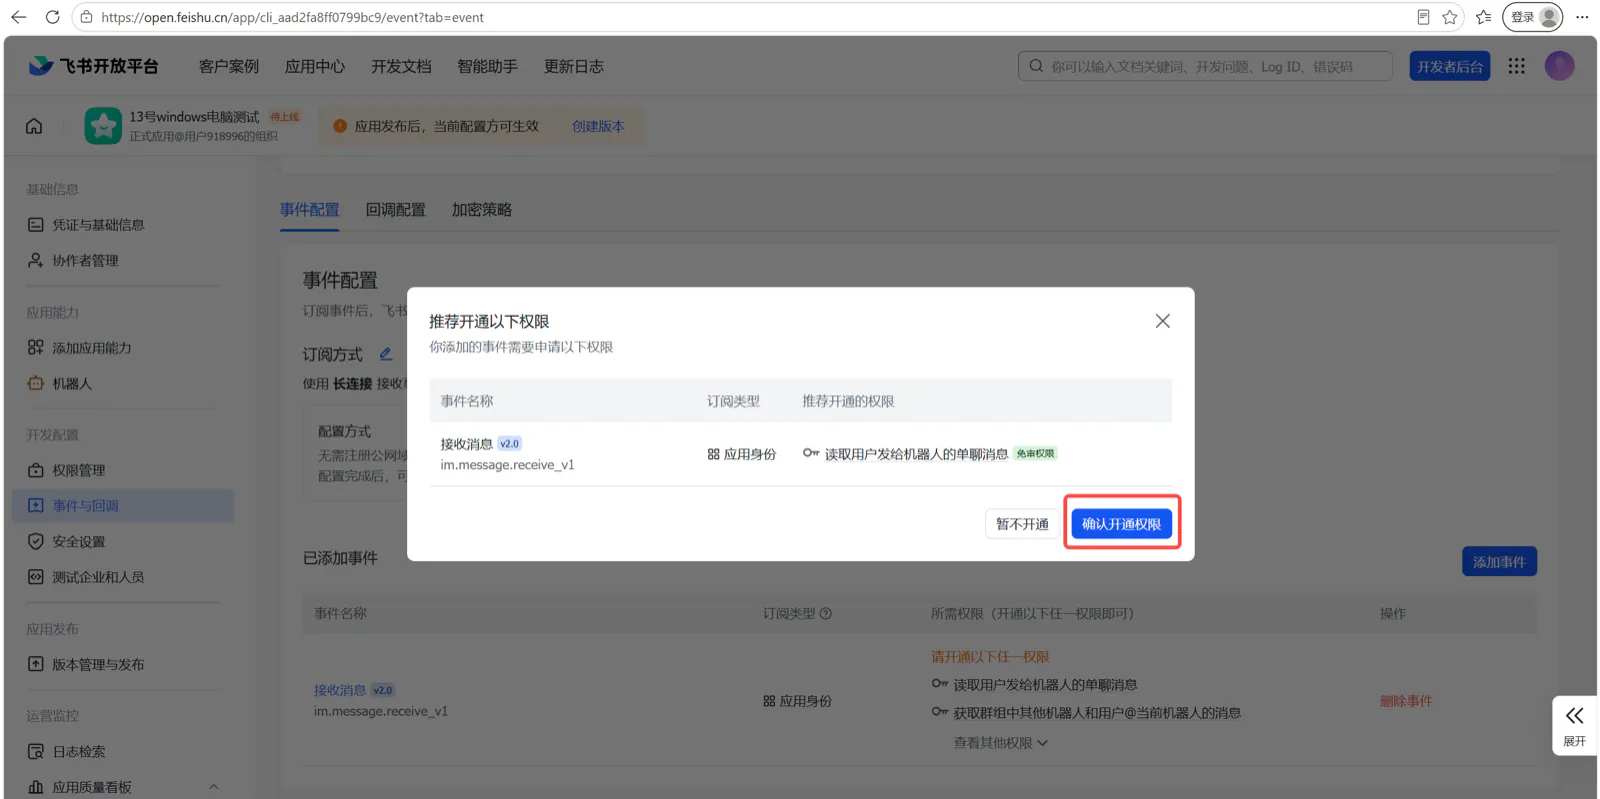Click the 添加事件 button
The height and width of the screenshot is (799, 1600).
(1499, 562)
